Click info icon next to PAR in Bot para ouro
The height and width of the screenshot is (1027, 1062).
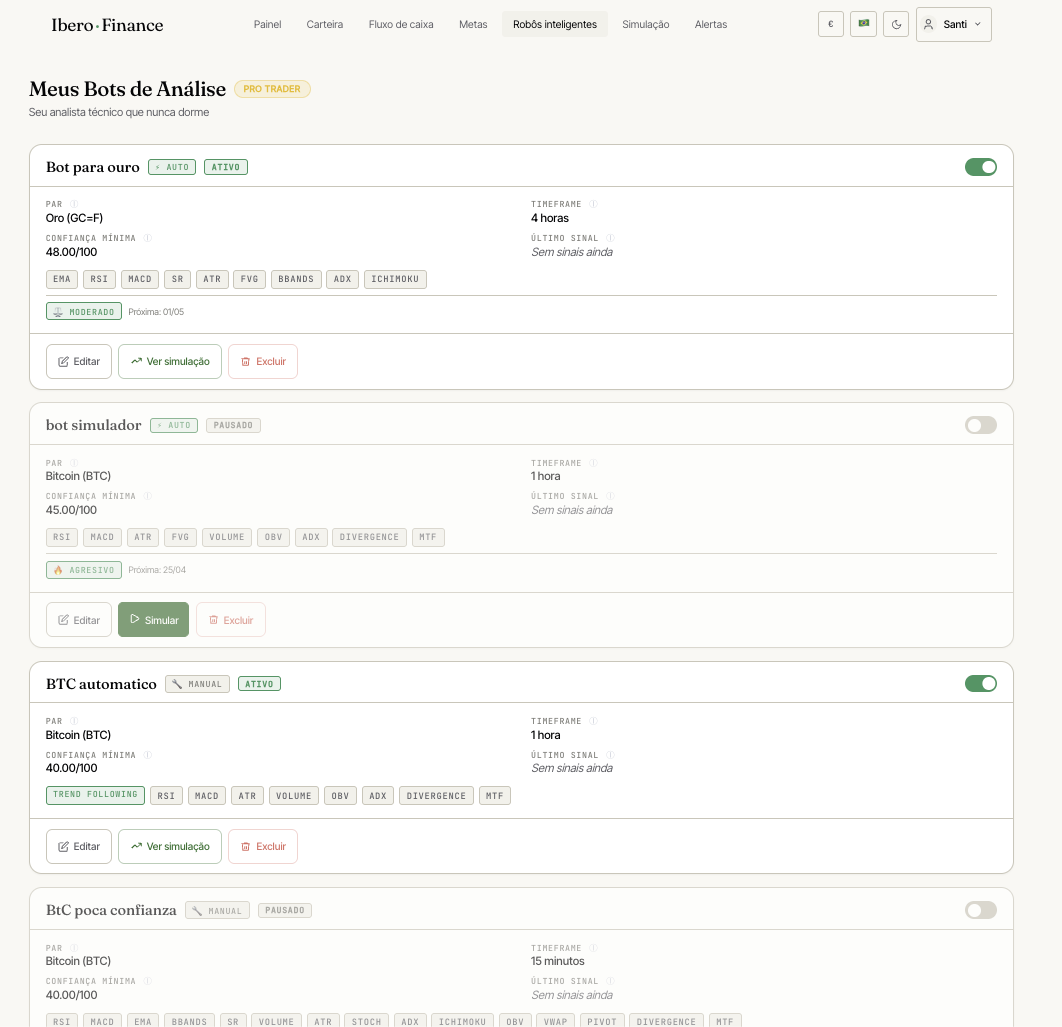74,204
